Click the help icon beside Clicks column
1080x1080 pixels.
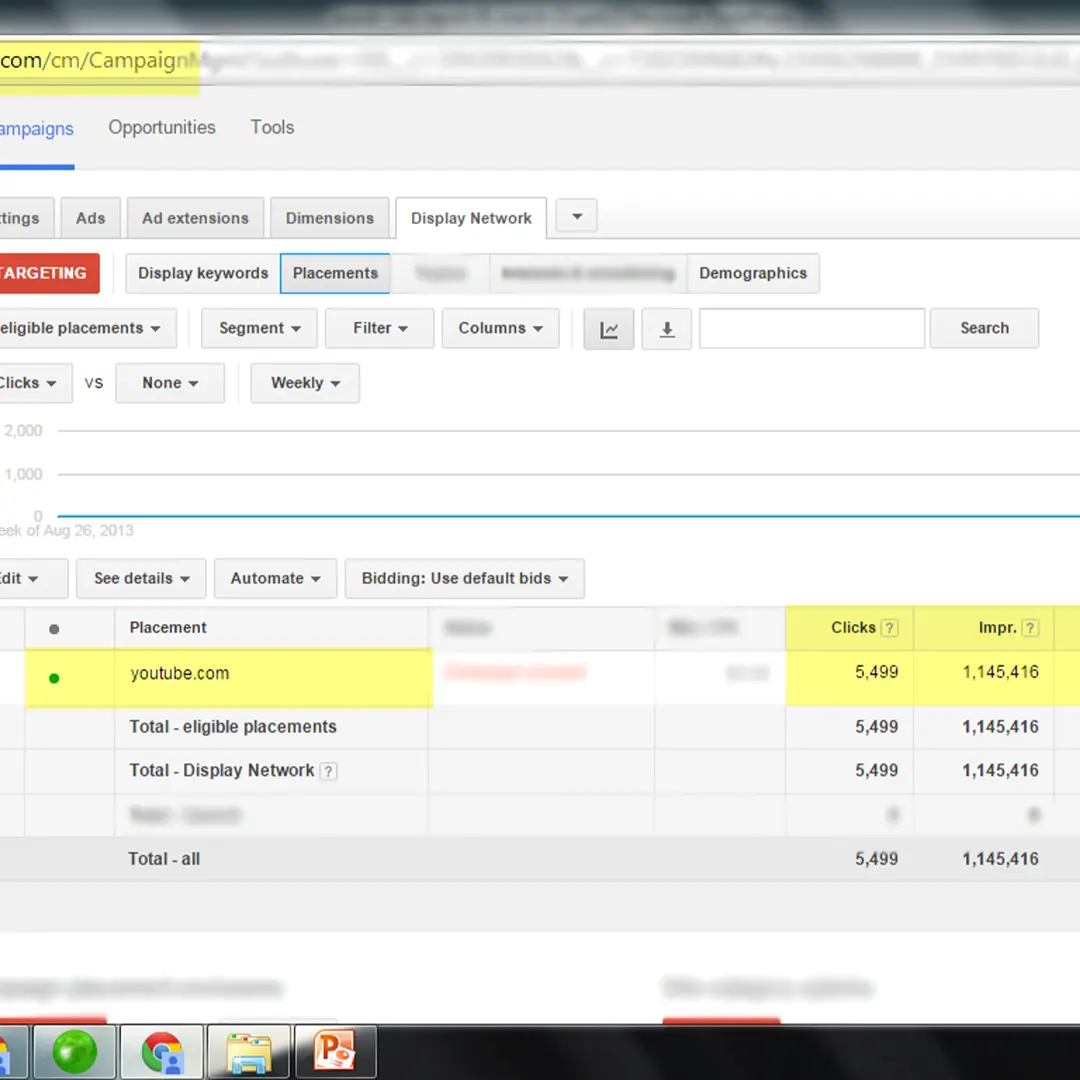(x=889, y=628)
